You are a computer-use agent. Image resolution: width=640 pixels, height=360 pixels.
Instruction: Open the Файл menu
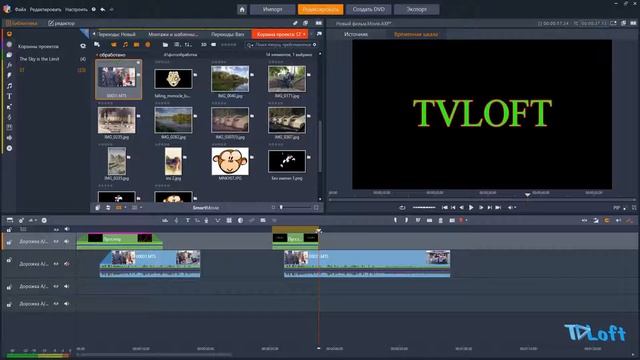pos(20,9)
